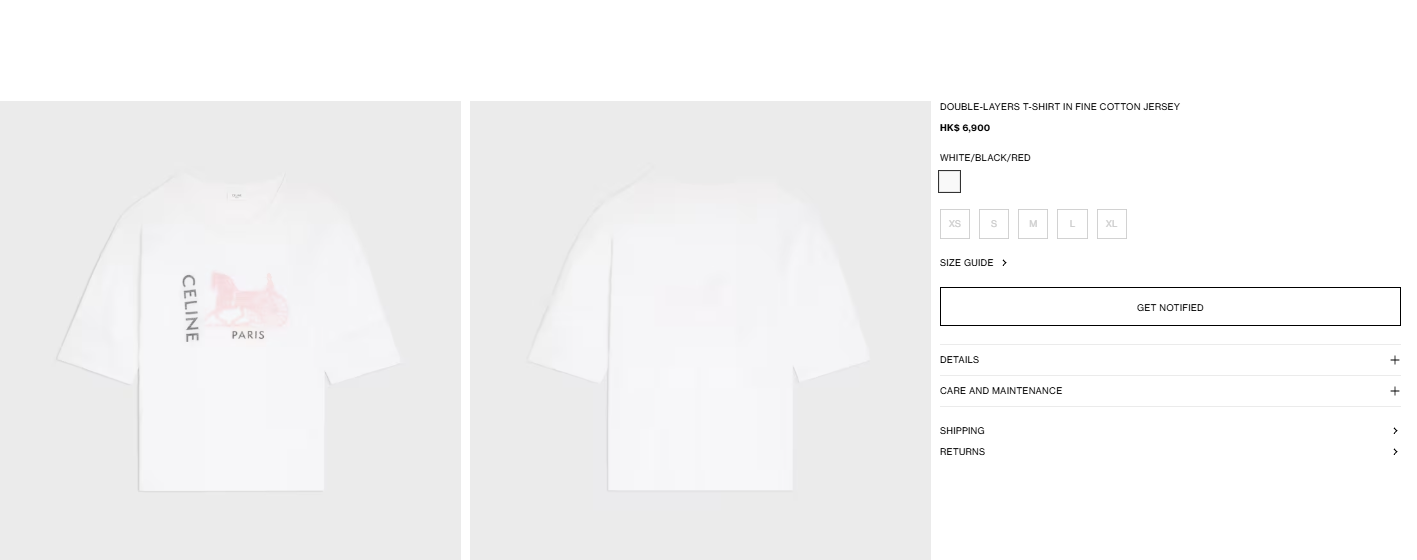Expand the Details section
Screen dimensions: 1417x560
coord(1170,360)
